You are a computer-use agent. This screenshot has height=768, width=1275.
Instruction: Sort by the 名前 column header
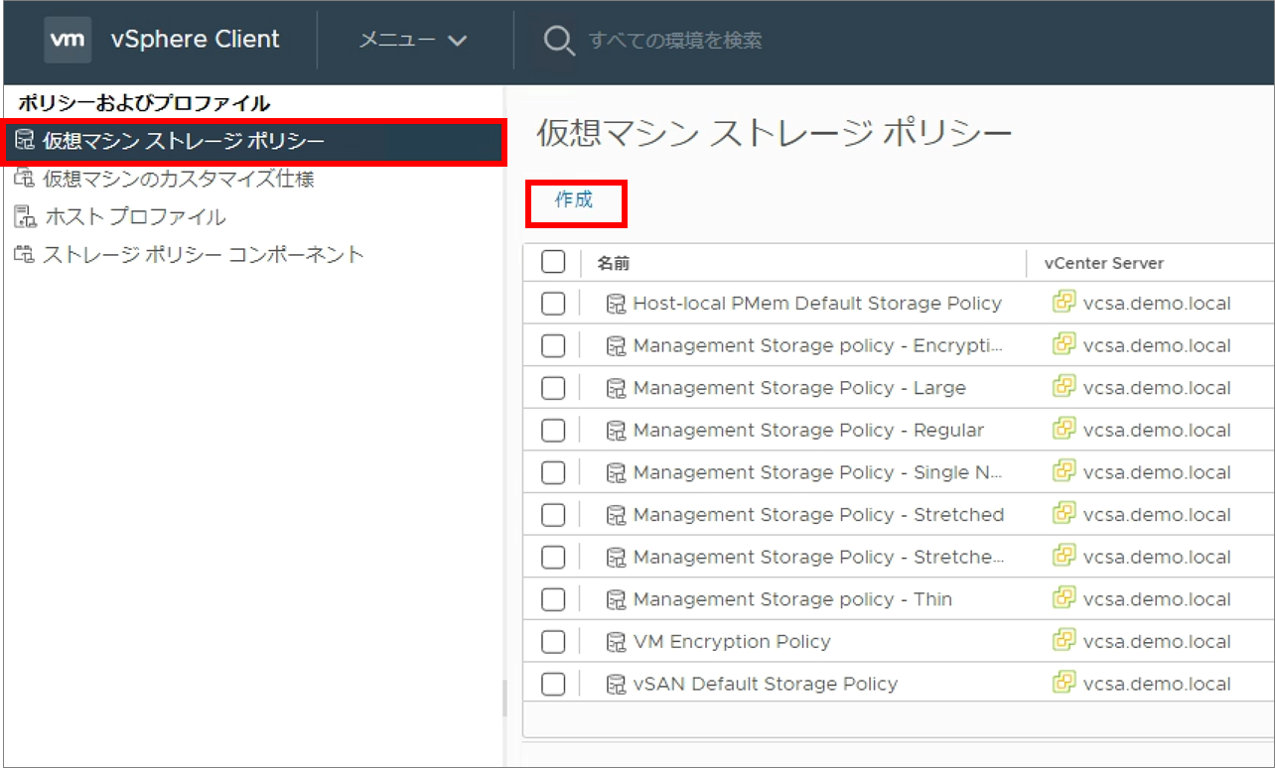tap(613, 263)
